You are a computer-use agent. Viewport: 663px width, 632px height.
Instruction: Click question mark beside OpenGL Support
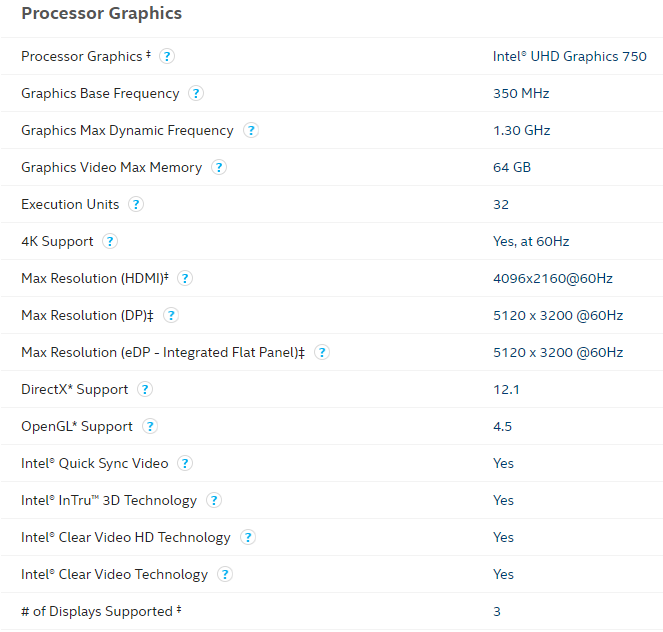[x=150, y=426]
